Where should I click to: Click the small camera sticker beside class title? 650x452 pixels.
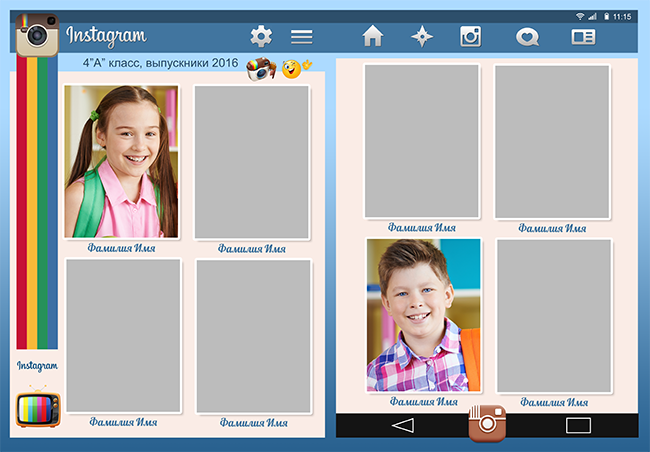261,69
